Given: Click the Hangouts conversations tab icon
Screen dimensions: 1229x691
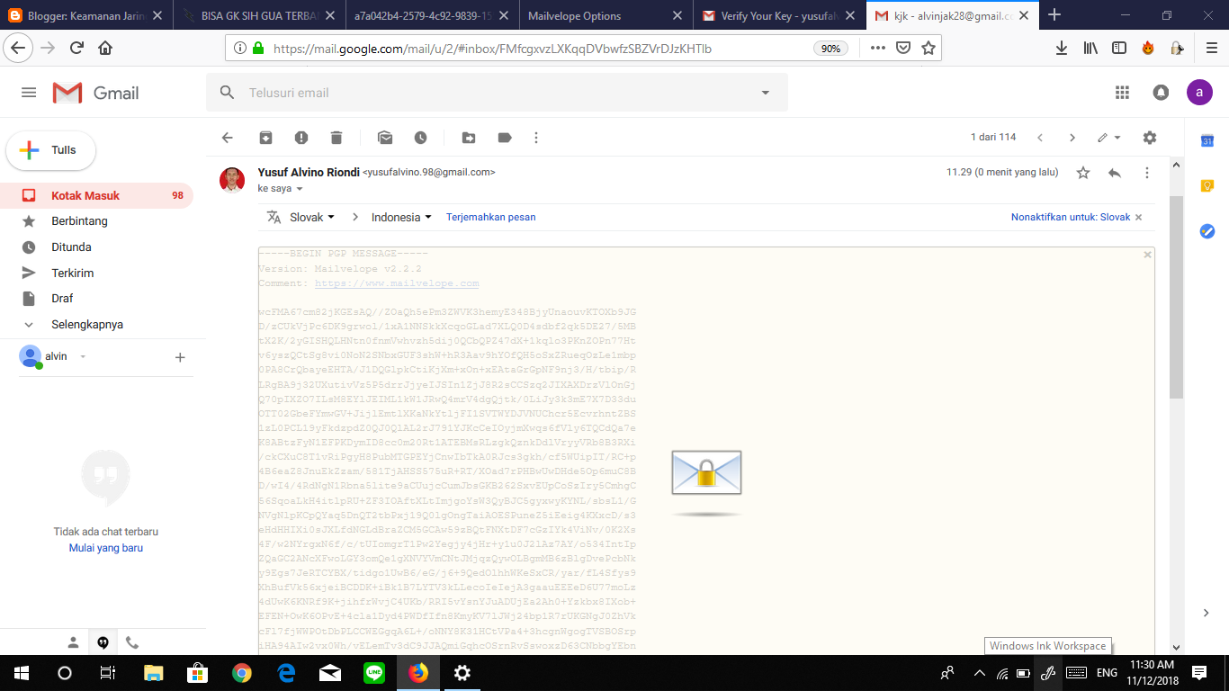Looking at the screenshot, I should (x=102, y=643).
